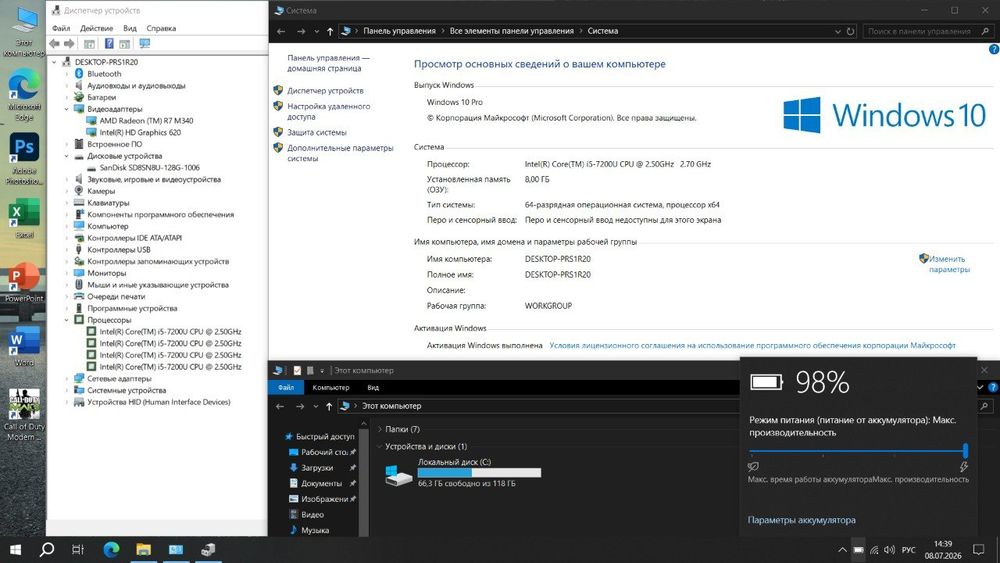1000x563 pixels.
Task: Collapse Дисковые устройства tree node
Action: pyautogui.click(x=66, y=156)
